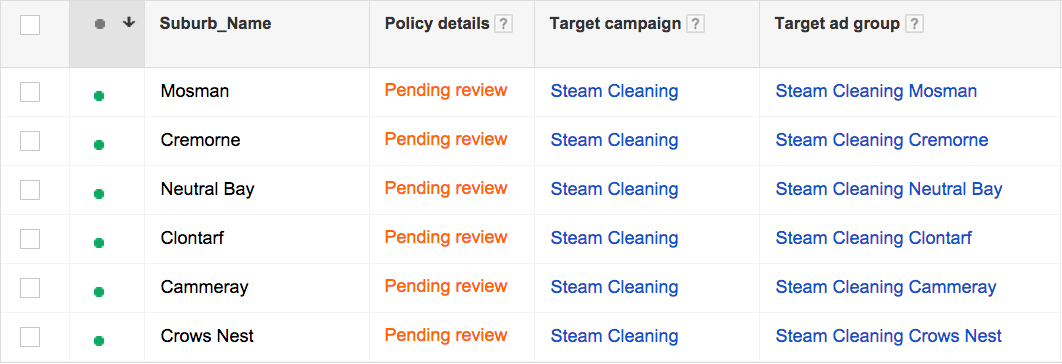The height and width of the screenshot is (364, 1062).
Task: Click Pending review status for Clontarf
Action: [446, 237]
